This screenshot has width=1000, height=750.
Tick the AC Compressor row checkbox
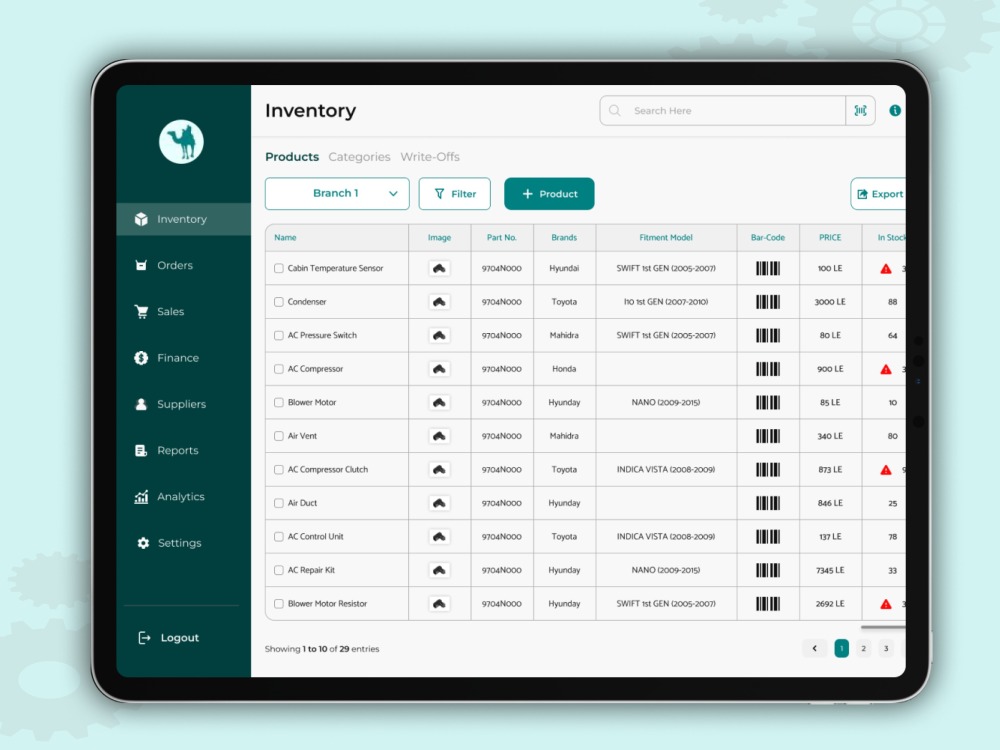(x=279, y=369)
